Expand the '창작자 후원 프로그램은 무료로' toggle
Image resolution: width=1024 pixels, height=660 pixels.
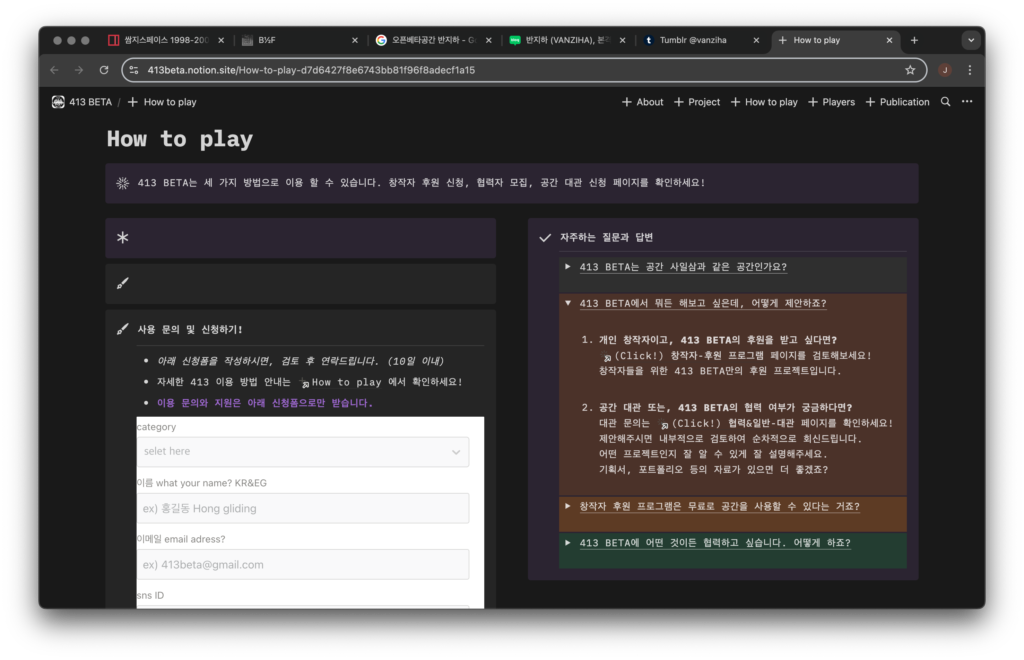(568, 507)
